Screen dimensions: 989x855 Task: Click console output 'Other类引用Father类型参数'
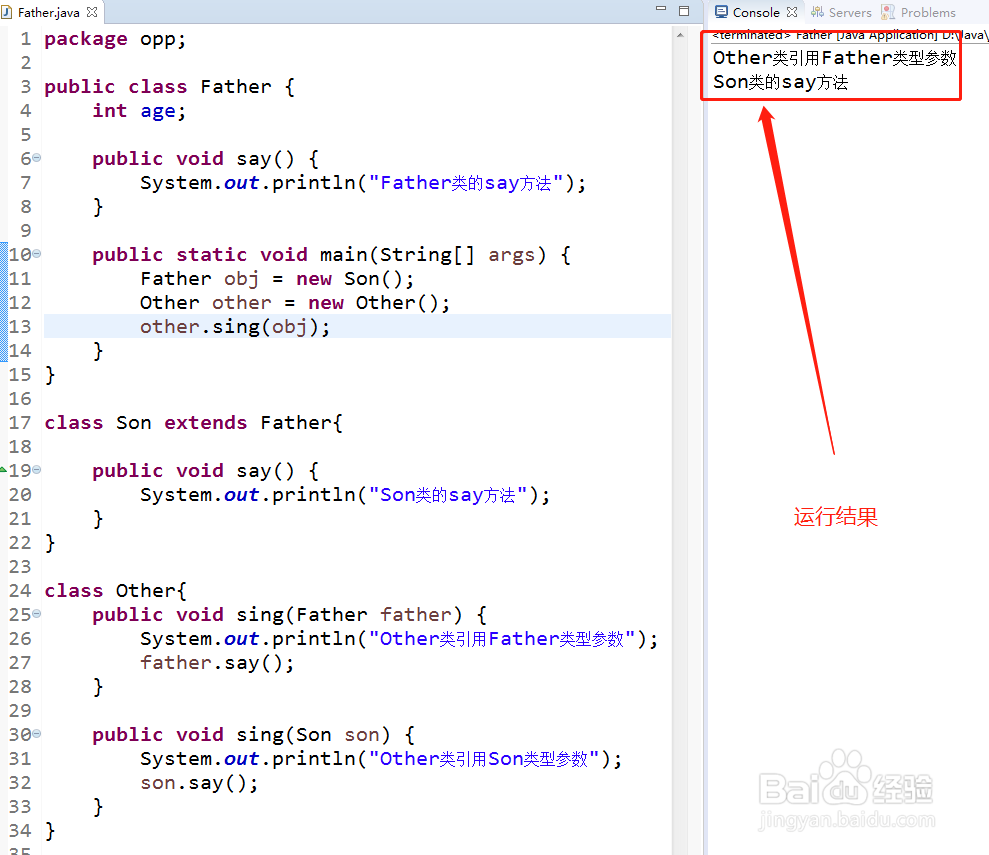coord(834,58)
